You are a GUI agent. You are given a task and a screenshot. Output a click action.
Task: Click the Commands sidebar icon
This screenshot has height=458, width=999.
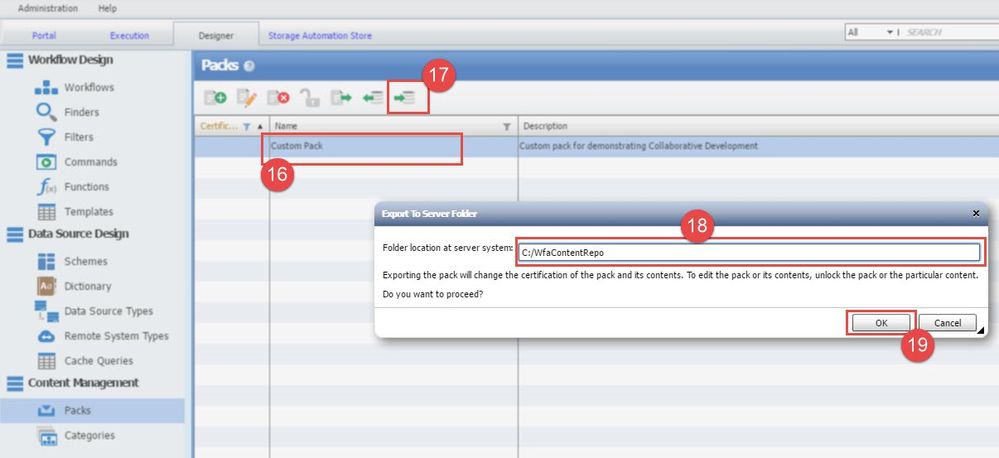[46, 162]
